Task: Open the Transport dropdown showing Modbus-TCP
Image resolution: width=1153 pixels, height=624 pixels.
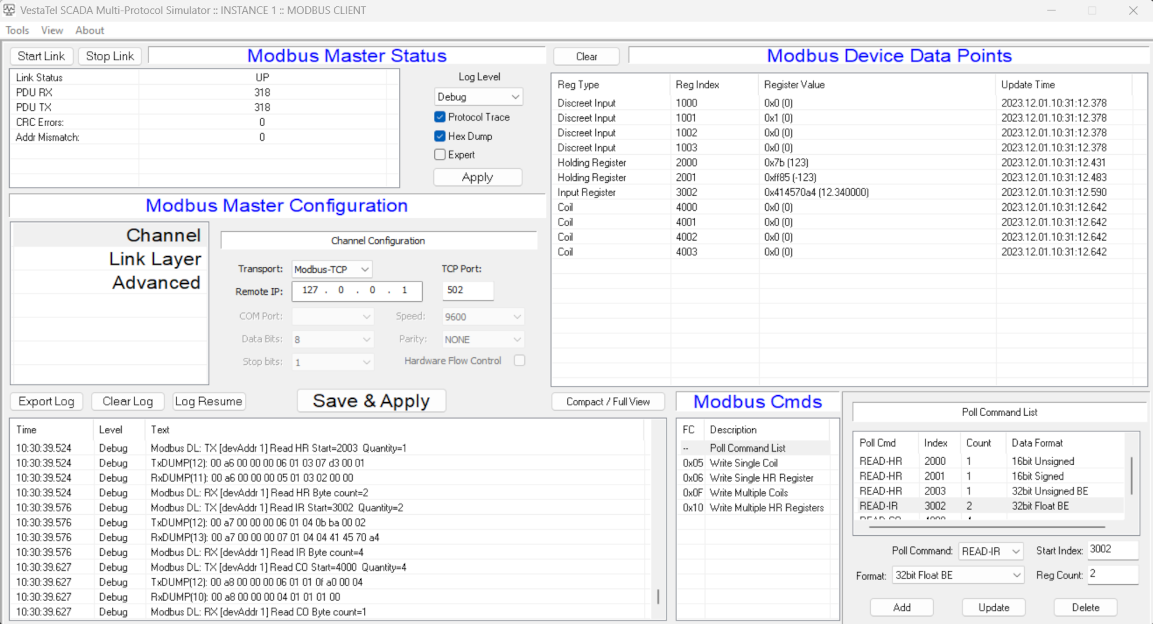Action: pyautogui.click(x=332, y=269)
